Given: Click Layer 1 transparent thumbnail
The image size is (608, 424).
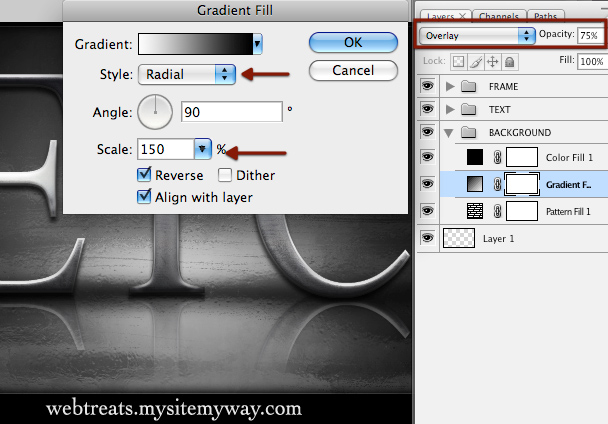Looking at the screenshot, I should point(459,238).
